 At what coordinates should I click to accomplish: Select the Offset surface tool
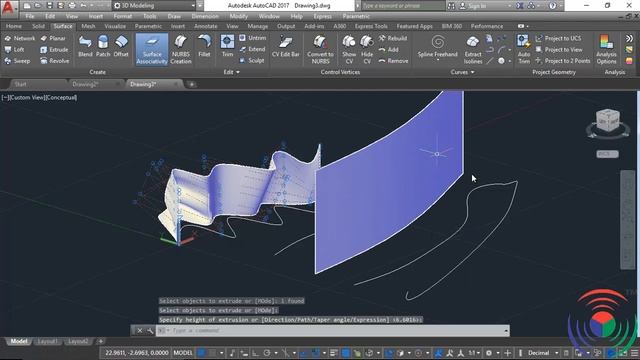121,46
